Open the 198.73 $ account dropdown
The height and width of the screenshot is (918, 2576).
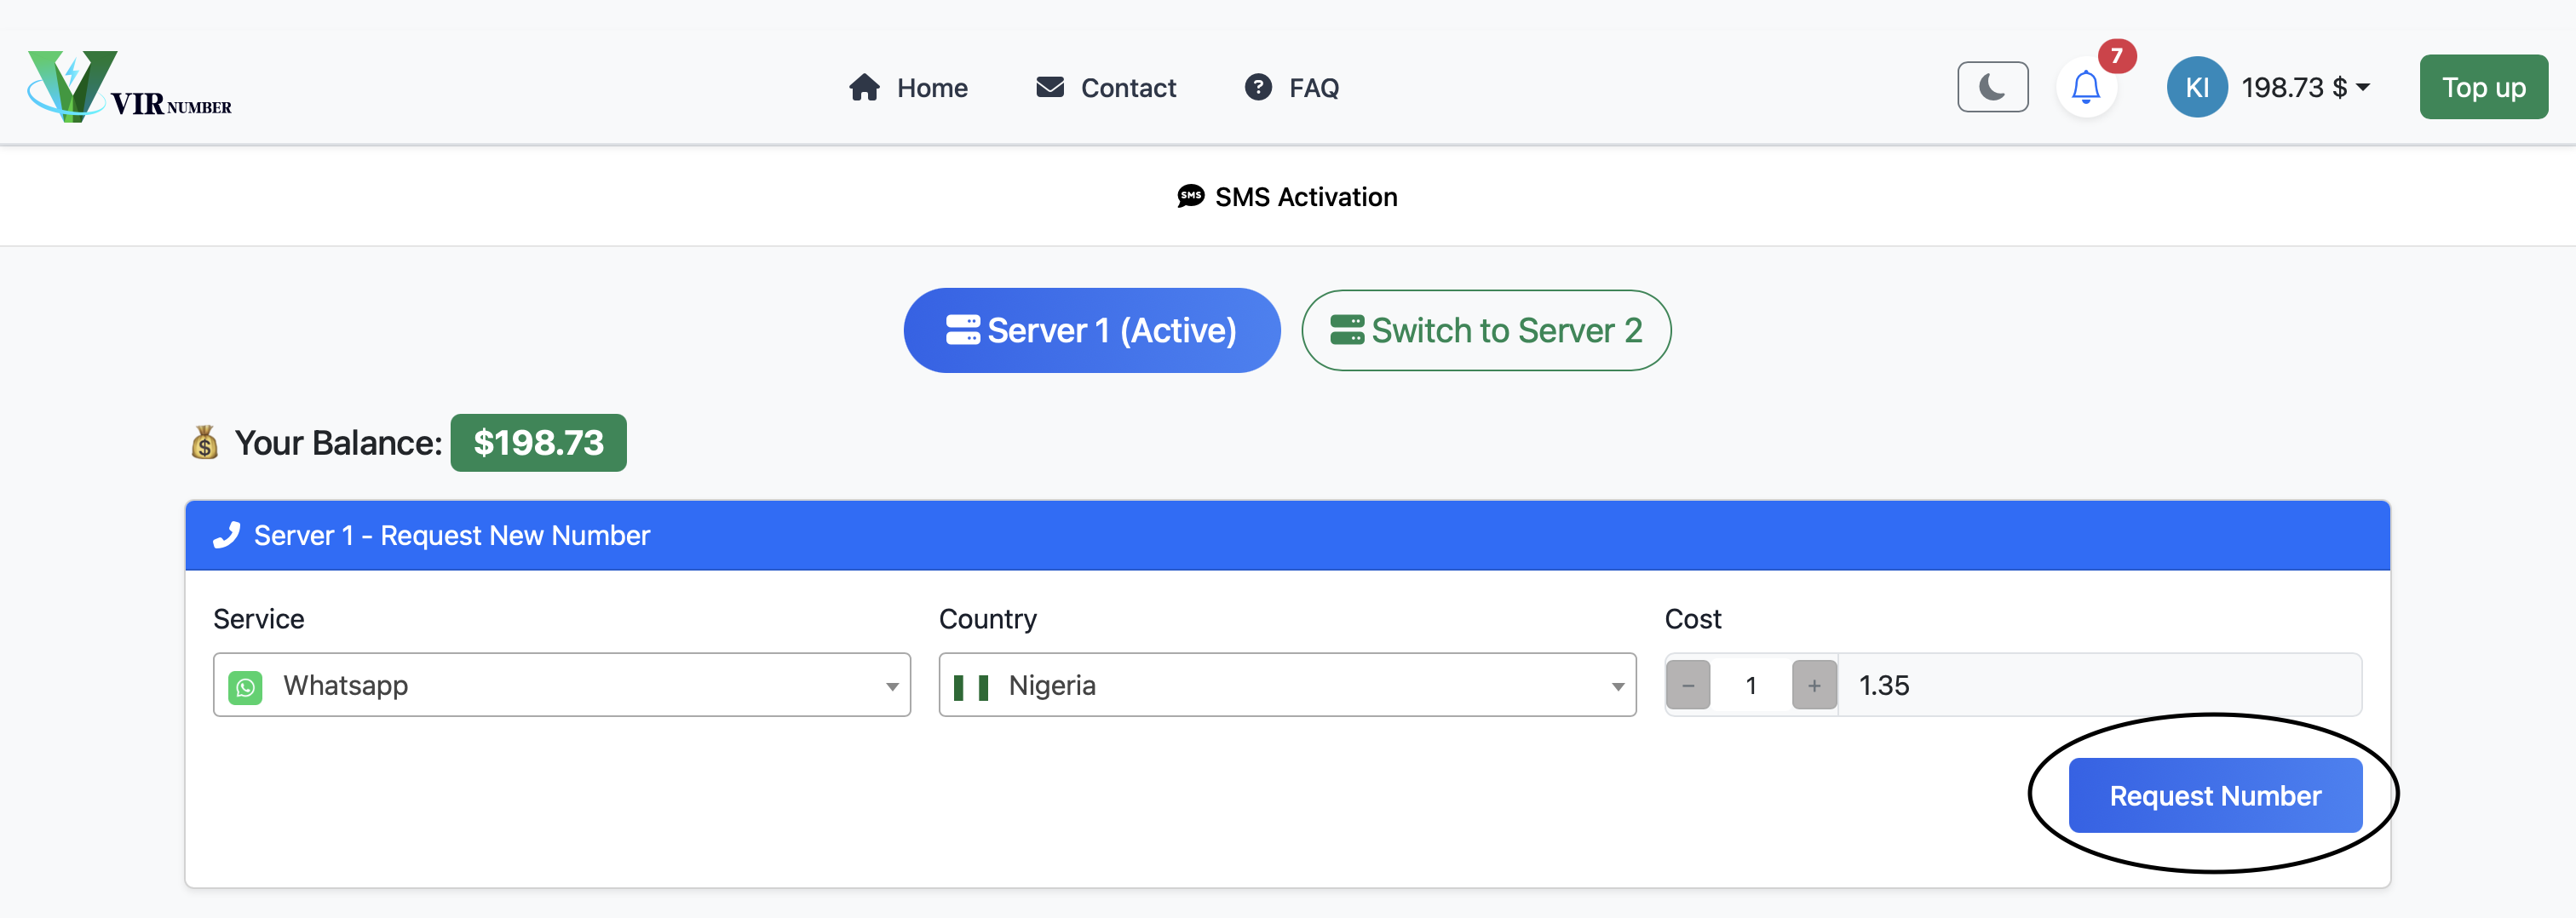click(x=2304, y=88)
